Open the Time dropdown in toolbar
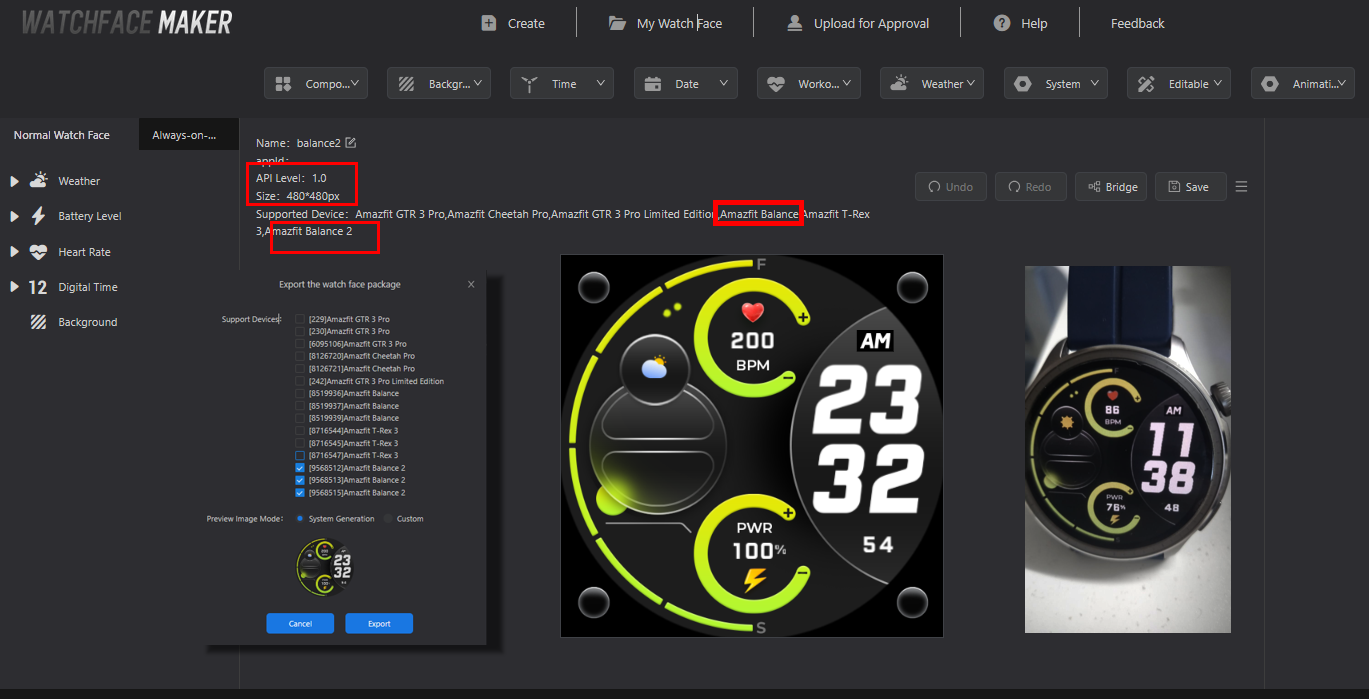Viewport: 1369px width, 699px height. tap(562, 84)
